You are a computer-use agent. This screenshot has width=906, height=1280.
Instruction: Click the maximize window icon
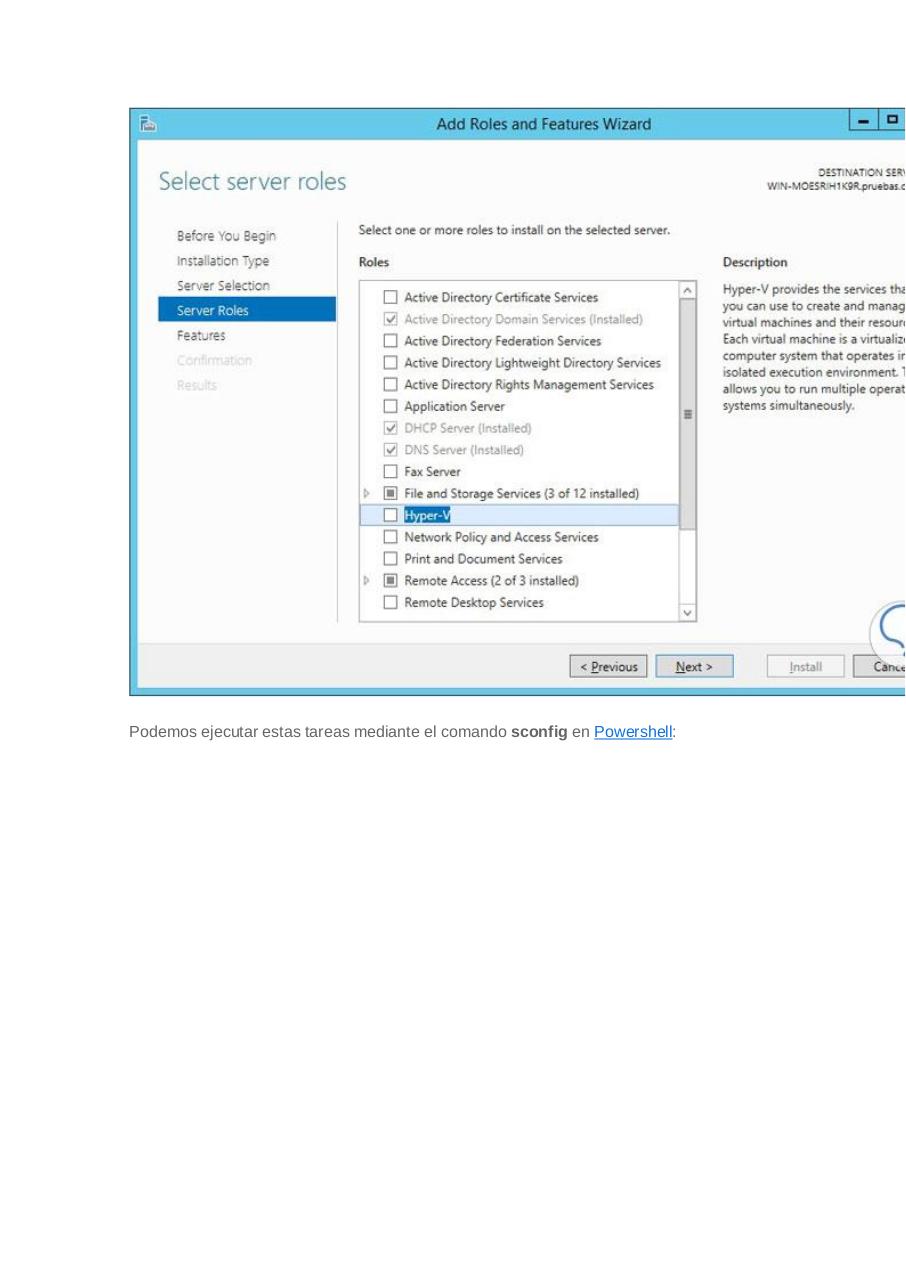890,122
